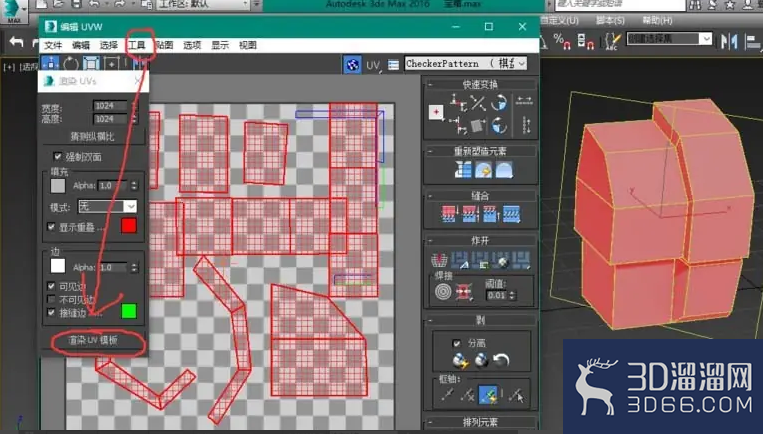
Task: Open the 文件 menu in Edit UVW
Action: click(x=53, y=45)
